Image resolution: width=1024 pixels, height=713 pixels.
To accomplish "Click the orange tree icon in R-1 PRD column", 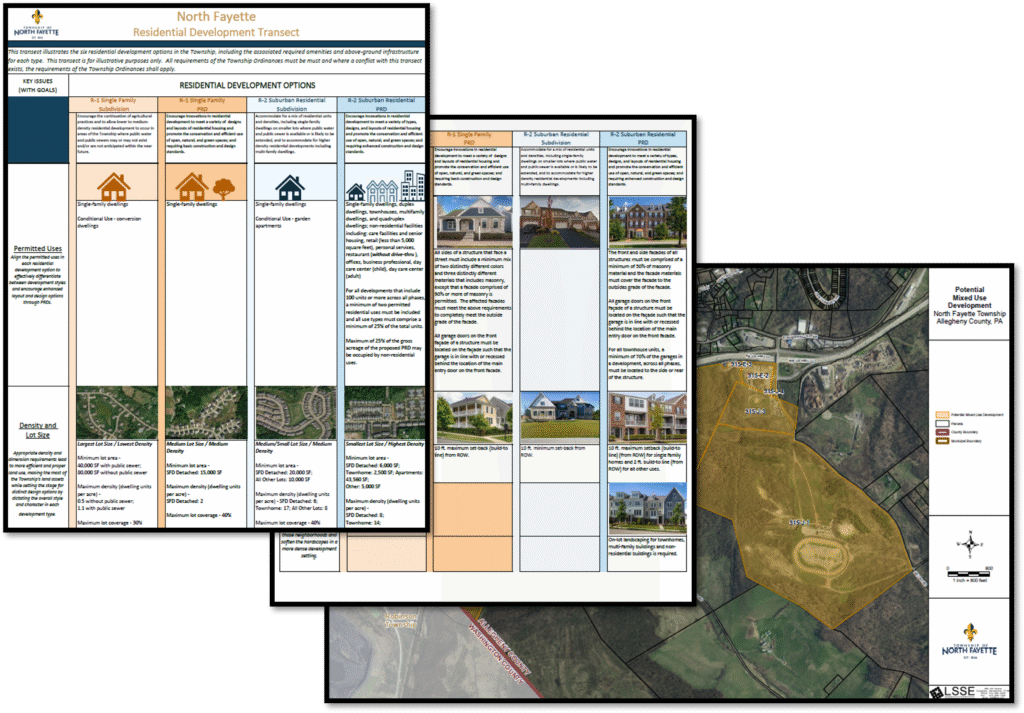I will [x=224, y=187].
